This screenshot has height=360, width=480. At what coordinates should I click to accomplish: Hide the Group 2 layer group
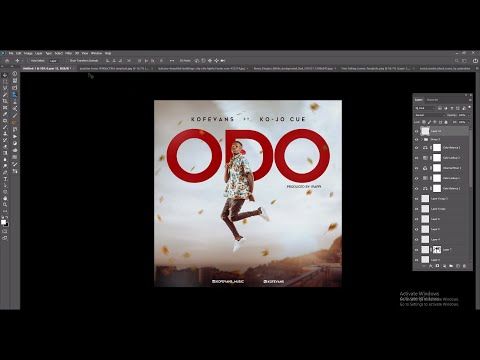coord(416,139)
